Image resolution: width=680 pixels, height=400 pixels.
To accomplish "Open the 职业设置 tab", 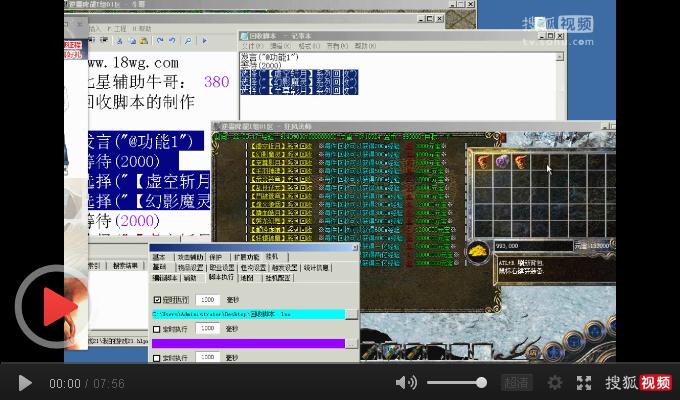I will pos(222,268).
